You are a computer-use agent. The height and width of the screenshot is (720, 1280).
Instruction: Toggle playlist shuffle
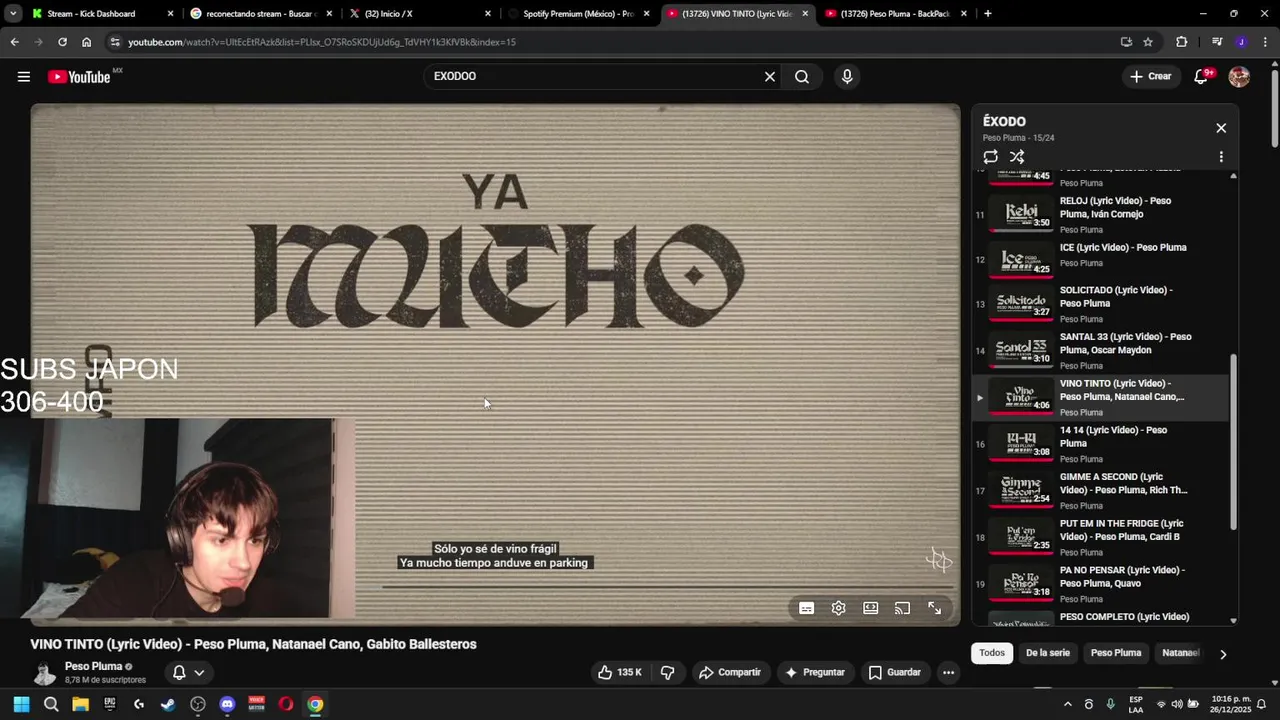(x=1017, y=157)
